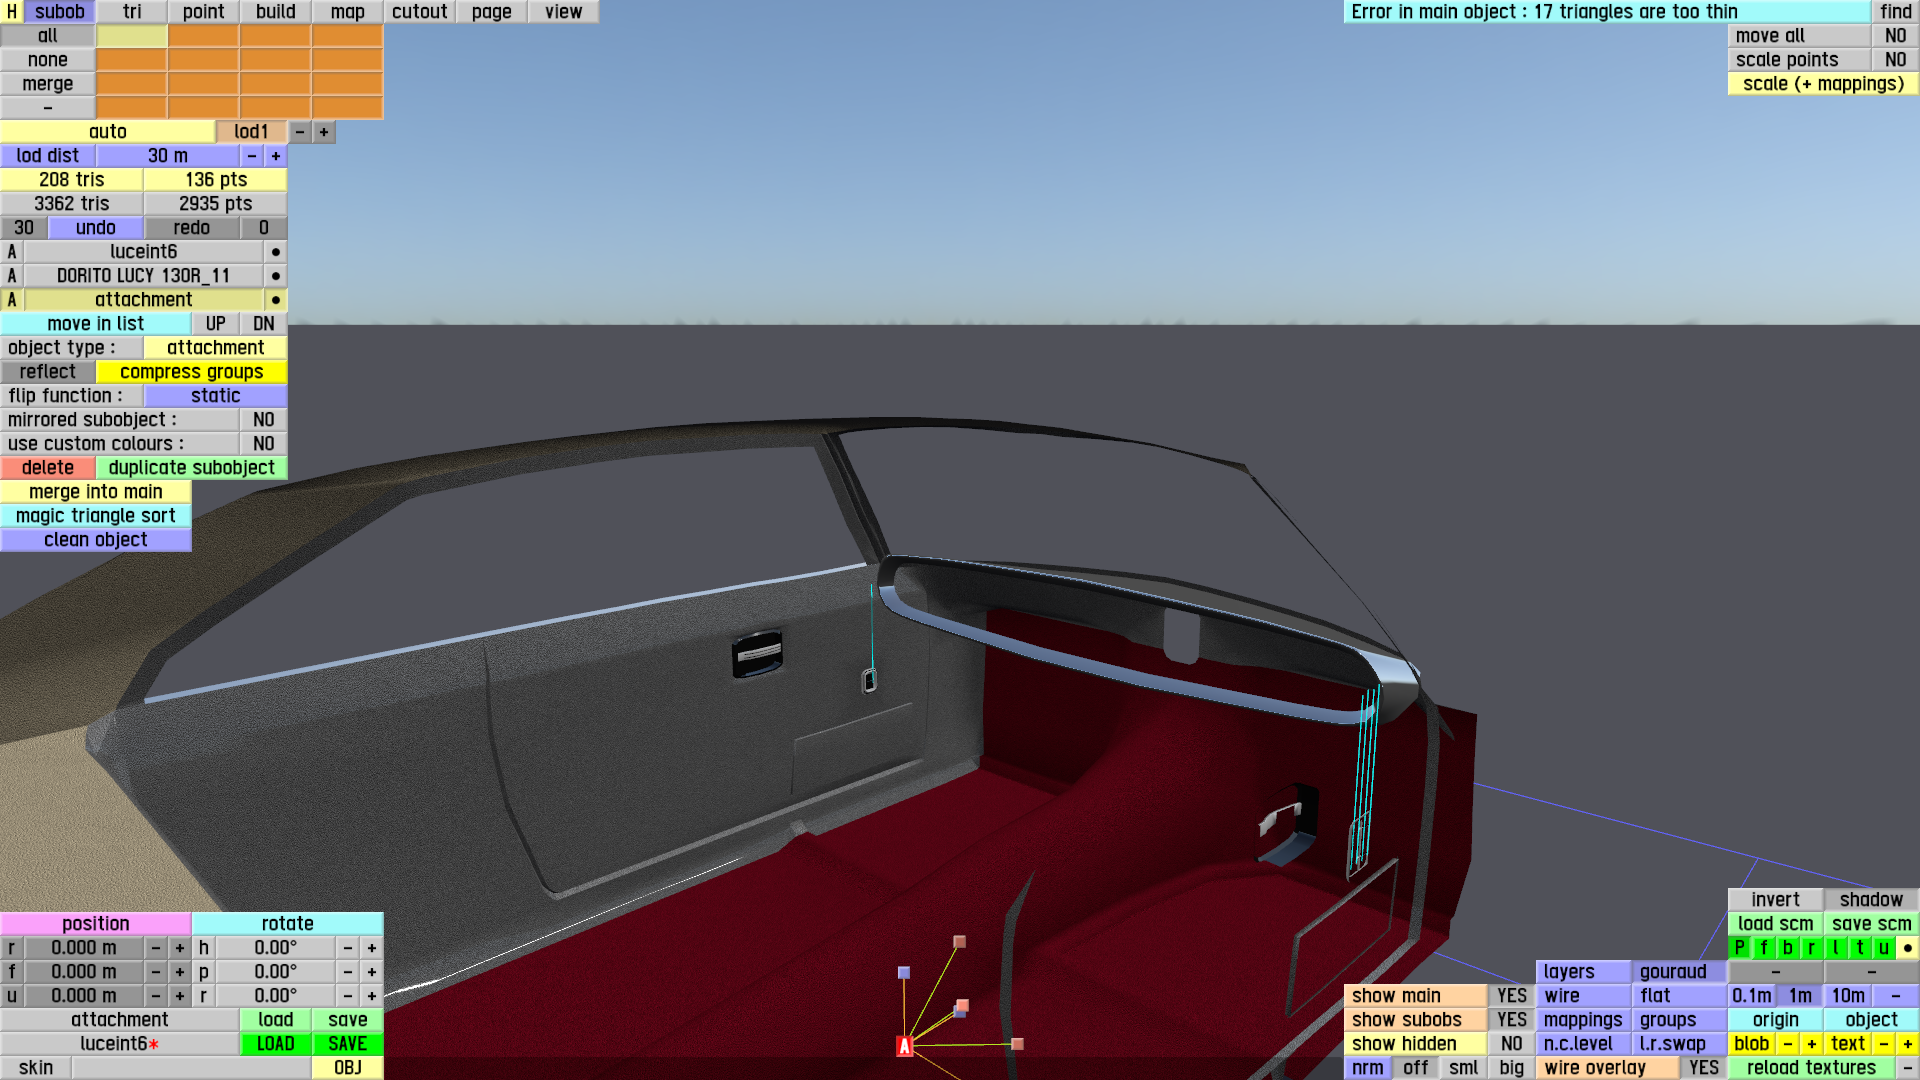
Task: Open the cutout tab
Action: (419, 12)
